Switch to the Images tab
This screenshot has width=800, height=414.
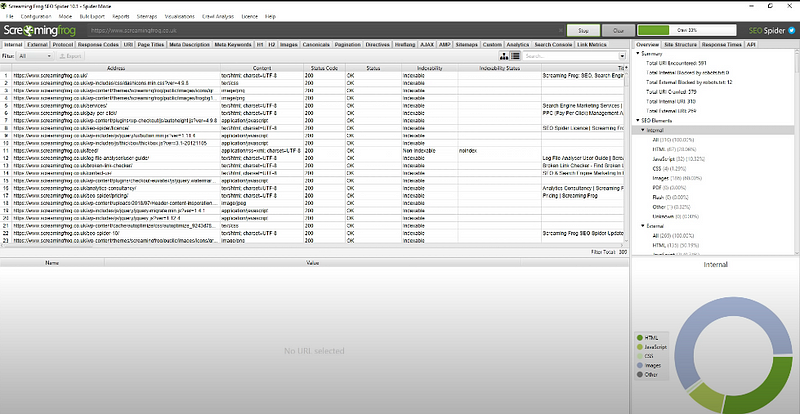click(x=289, y=45)
